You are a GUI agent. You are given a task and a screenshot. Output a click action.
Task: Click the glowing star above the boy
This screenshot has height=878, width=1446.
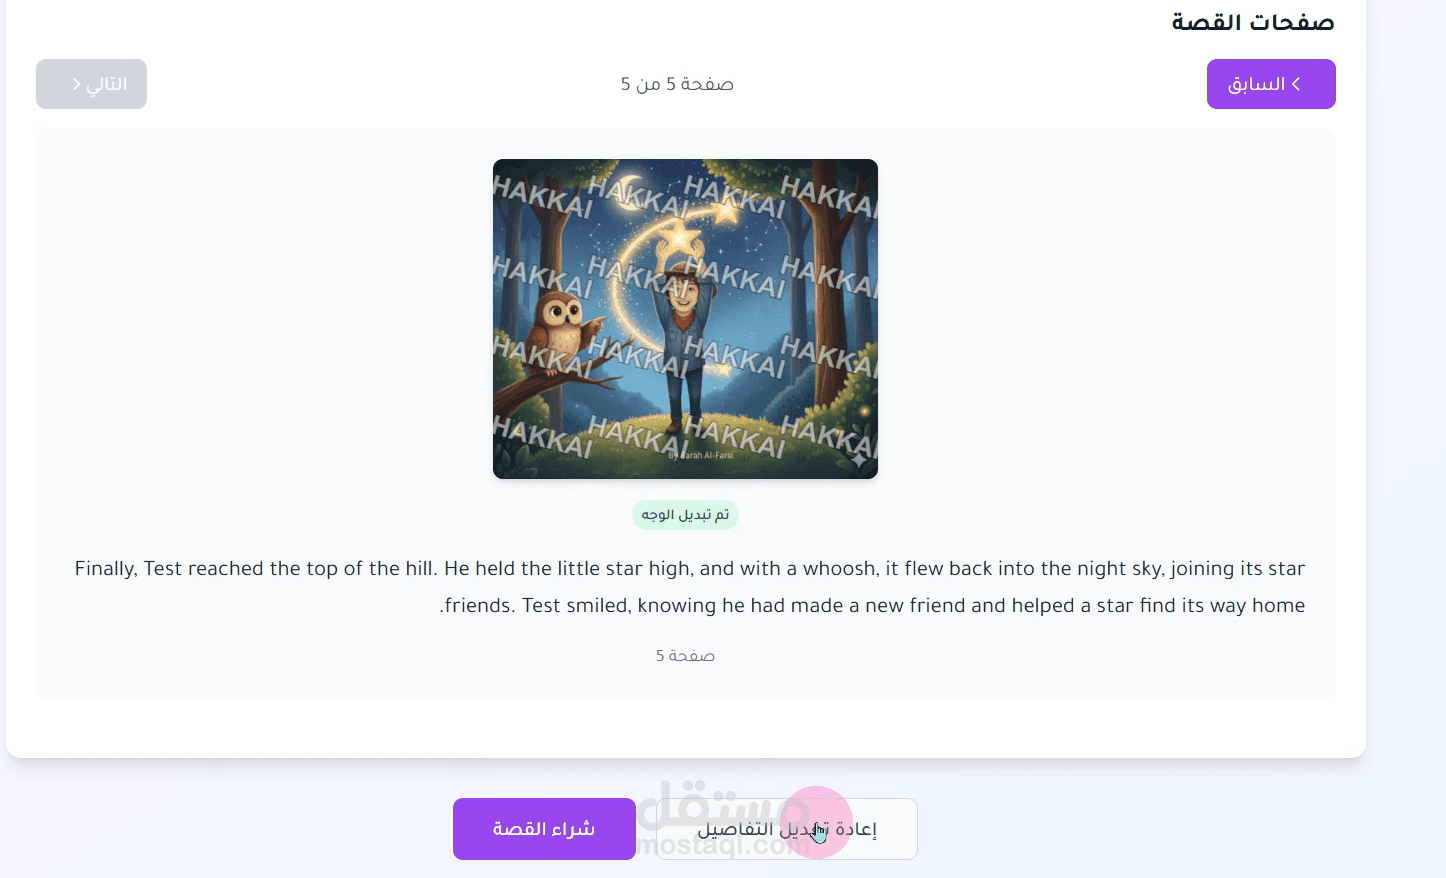(680, 238)
